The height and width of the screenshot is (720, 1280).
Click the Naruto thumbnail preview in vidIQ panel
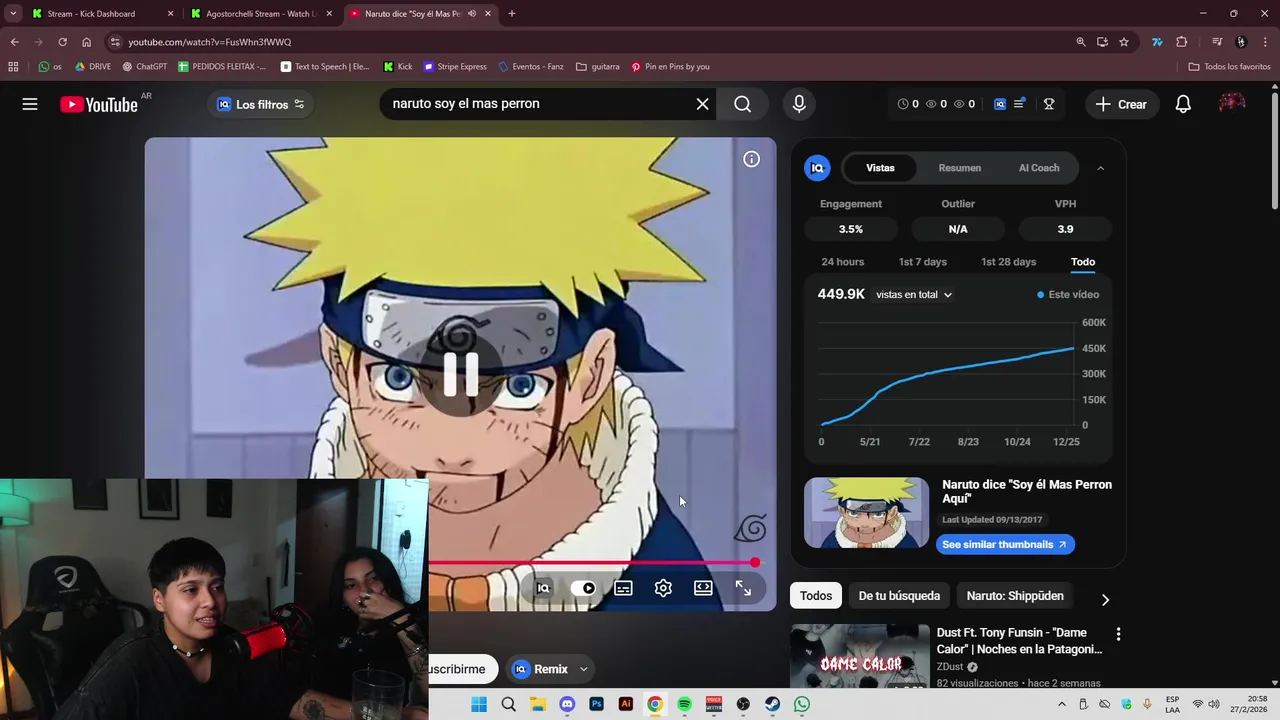(x=866, y=512)
